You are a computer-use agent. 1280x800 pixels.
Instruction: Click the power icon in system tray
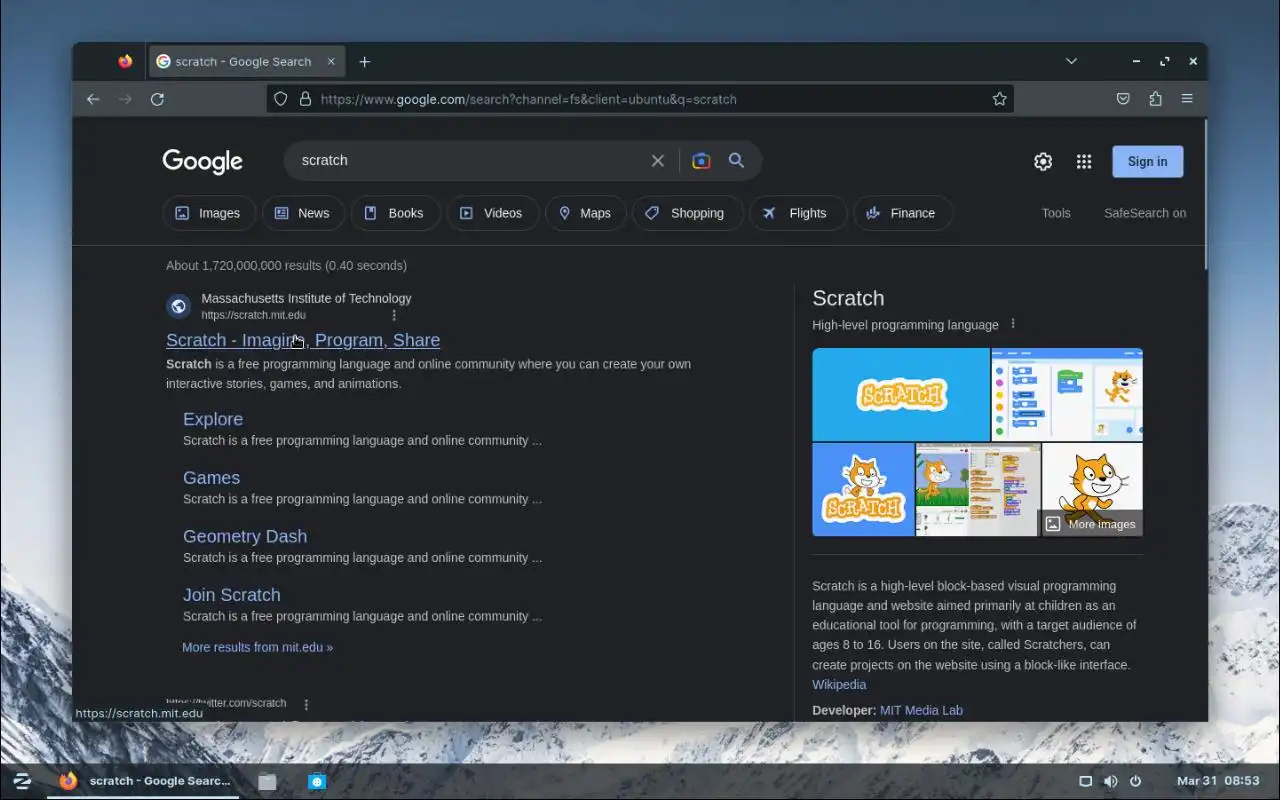[x=1135, y=781]
